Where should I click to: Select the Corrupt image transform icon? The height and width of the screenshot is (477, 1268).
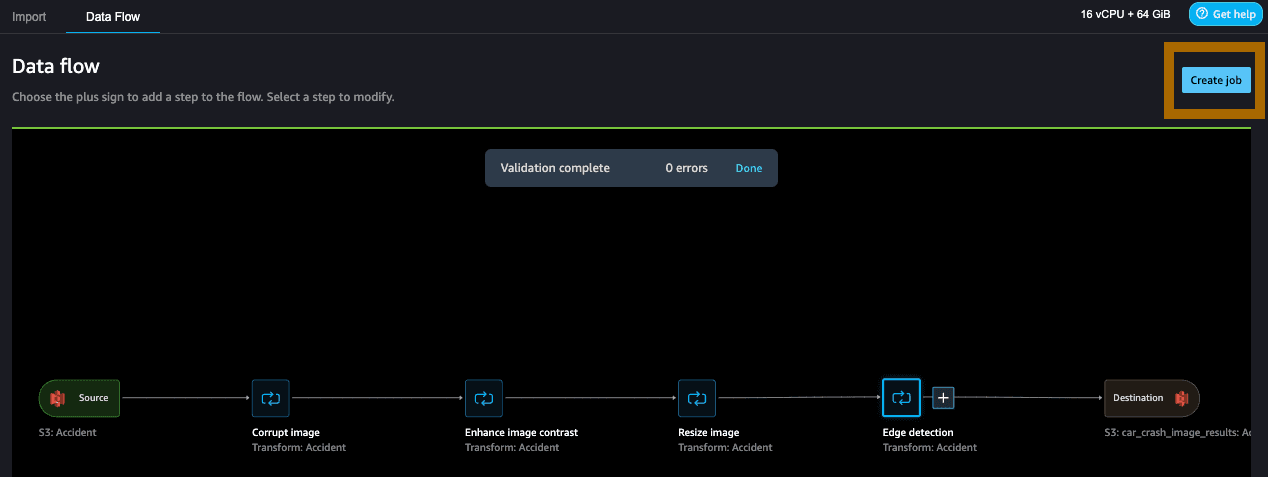[x=270, y=398]
